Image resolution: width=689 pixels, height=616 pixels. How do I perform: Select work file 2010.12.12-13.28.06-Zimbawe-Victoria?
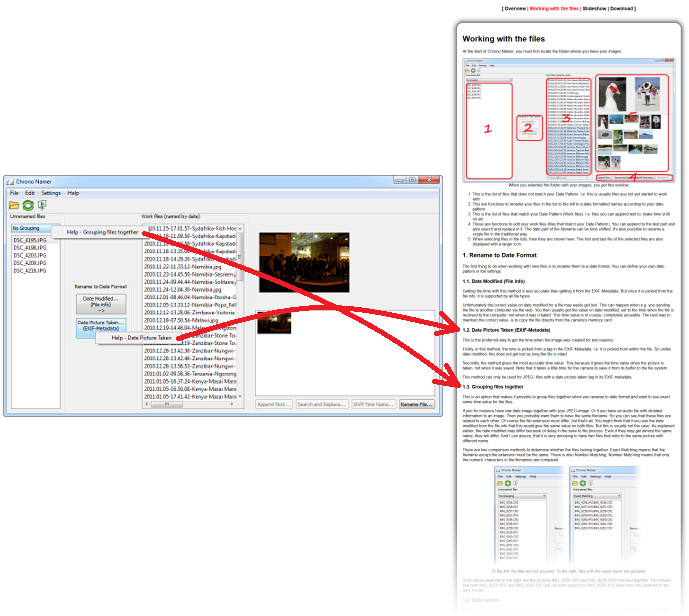[190, 312]
